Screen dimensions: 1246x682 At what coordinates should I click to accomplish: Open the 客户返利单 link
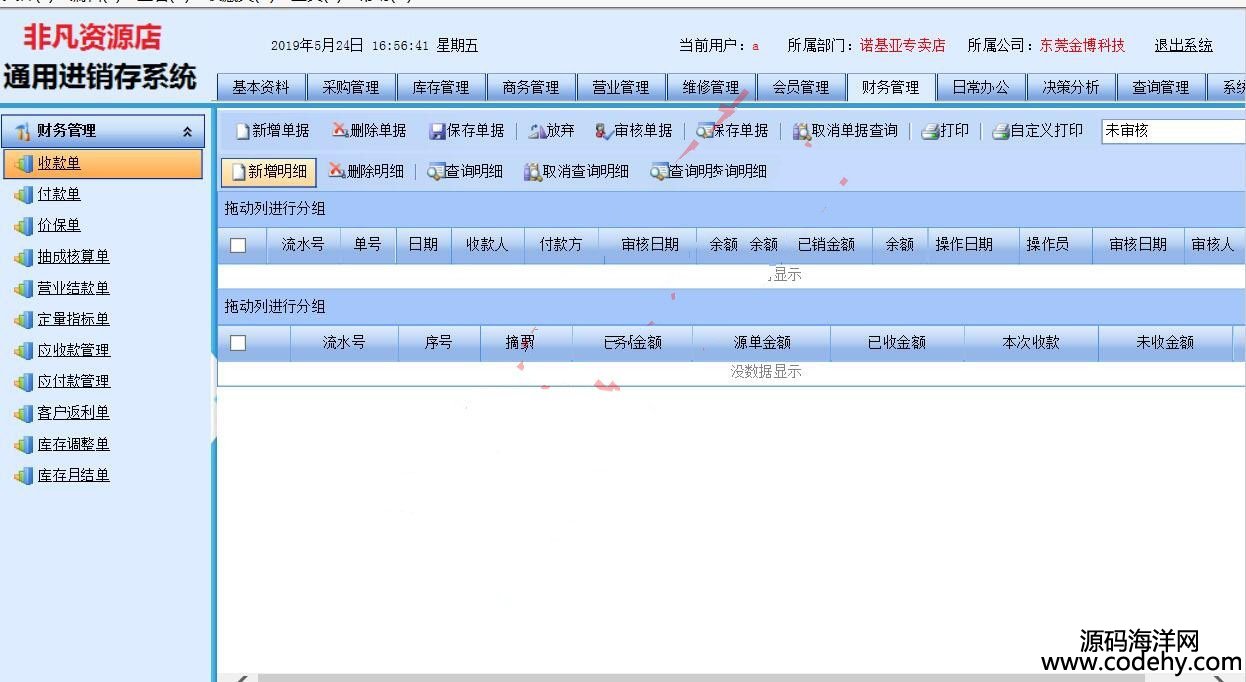click(x=74, y=412)
